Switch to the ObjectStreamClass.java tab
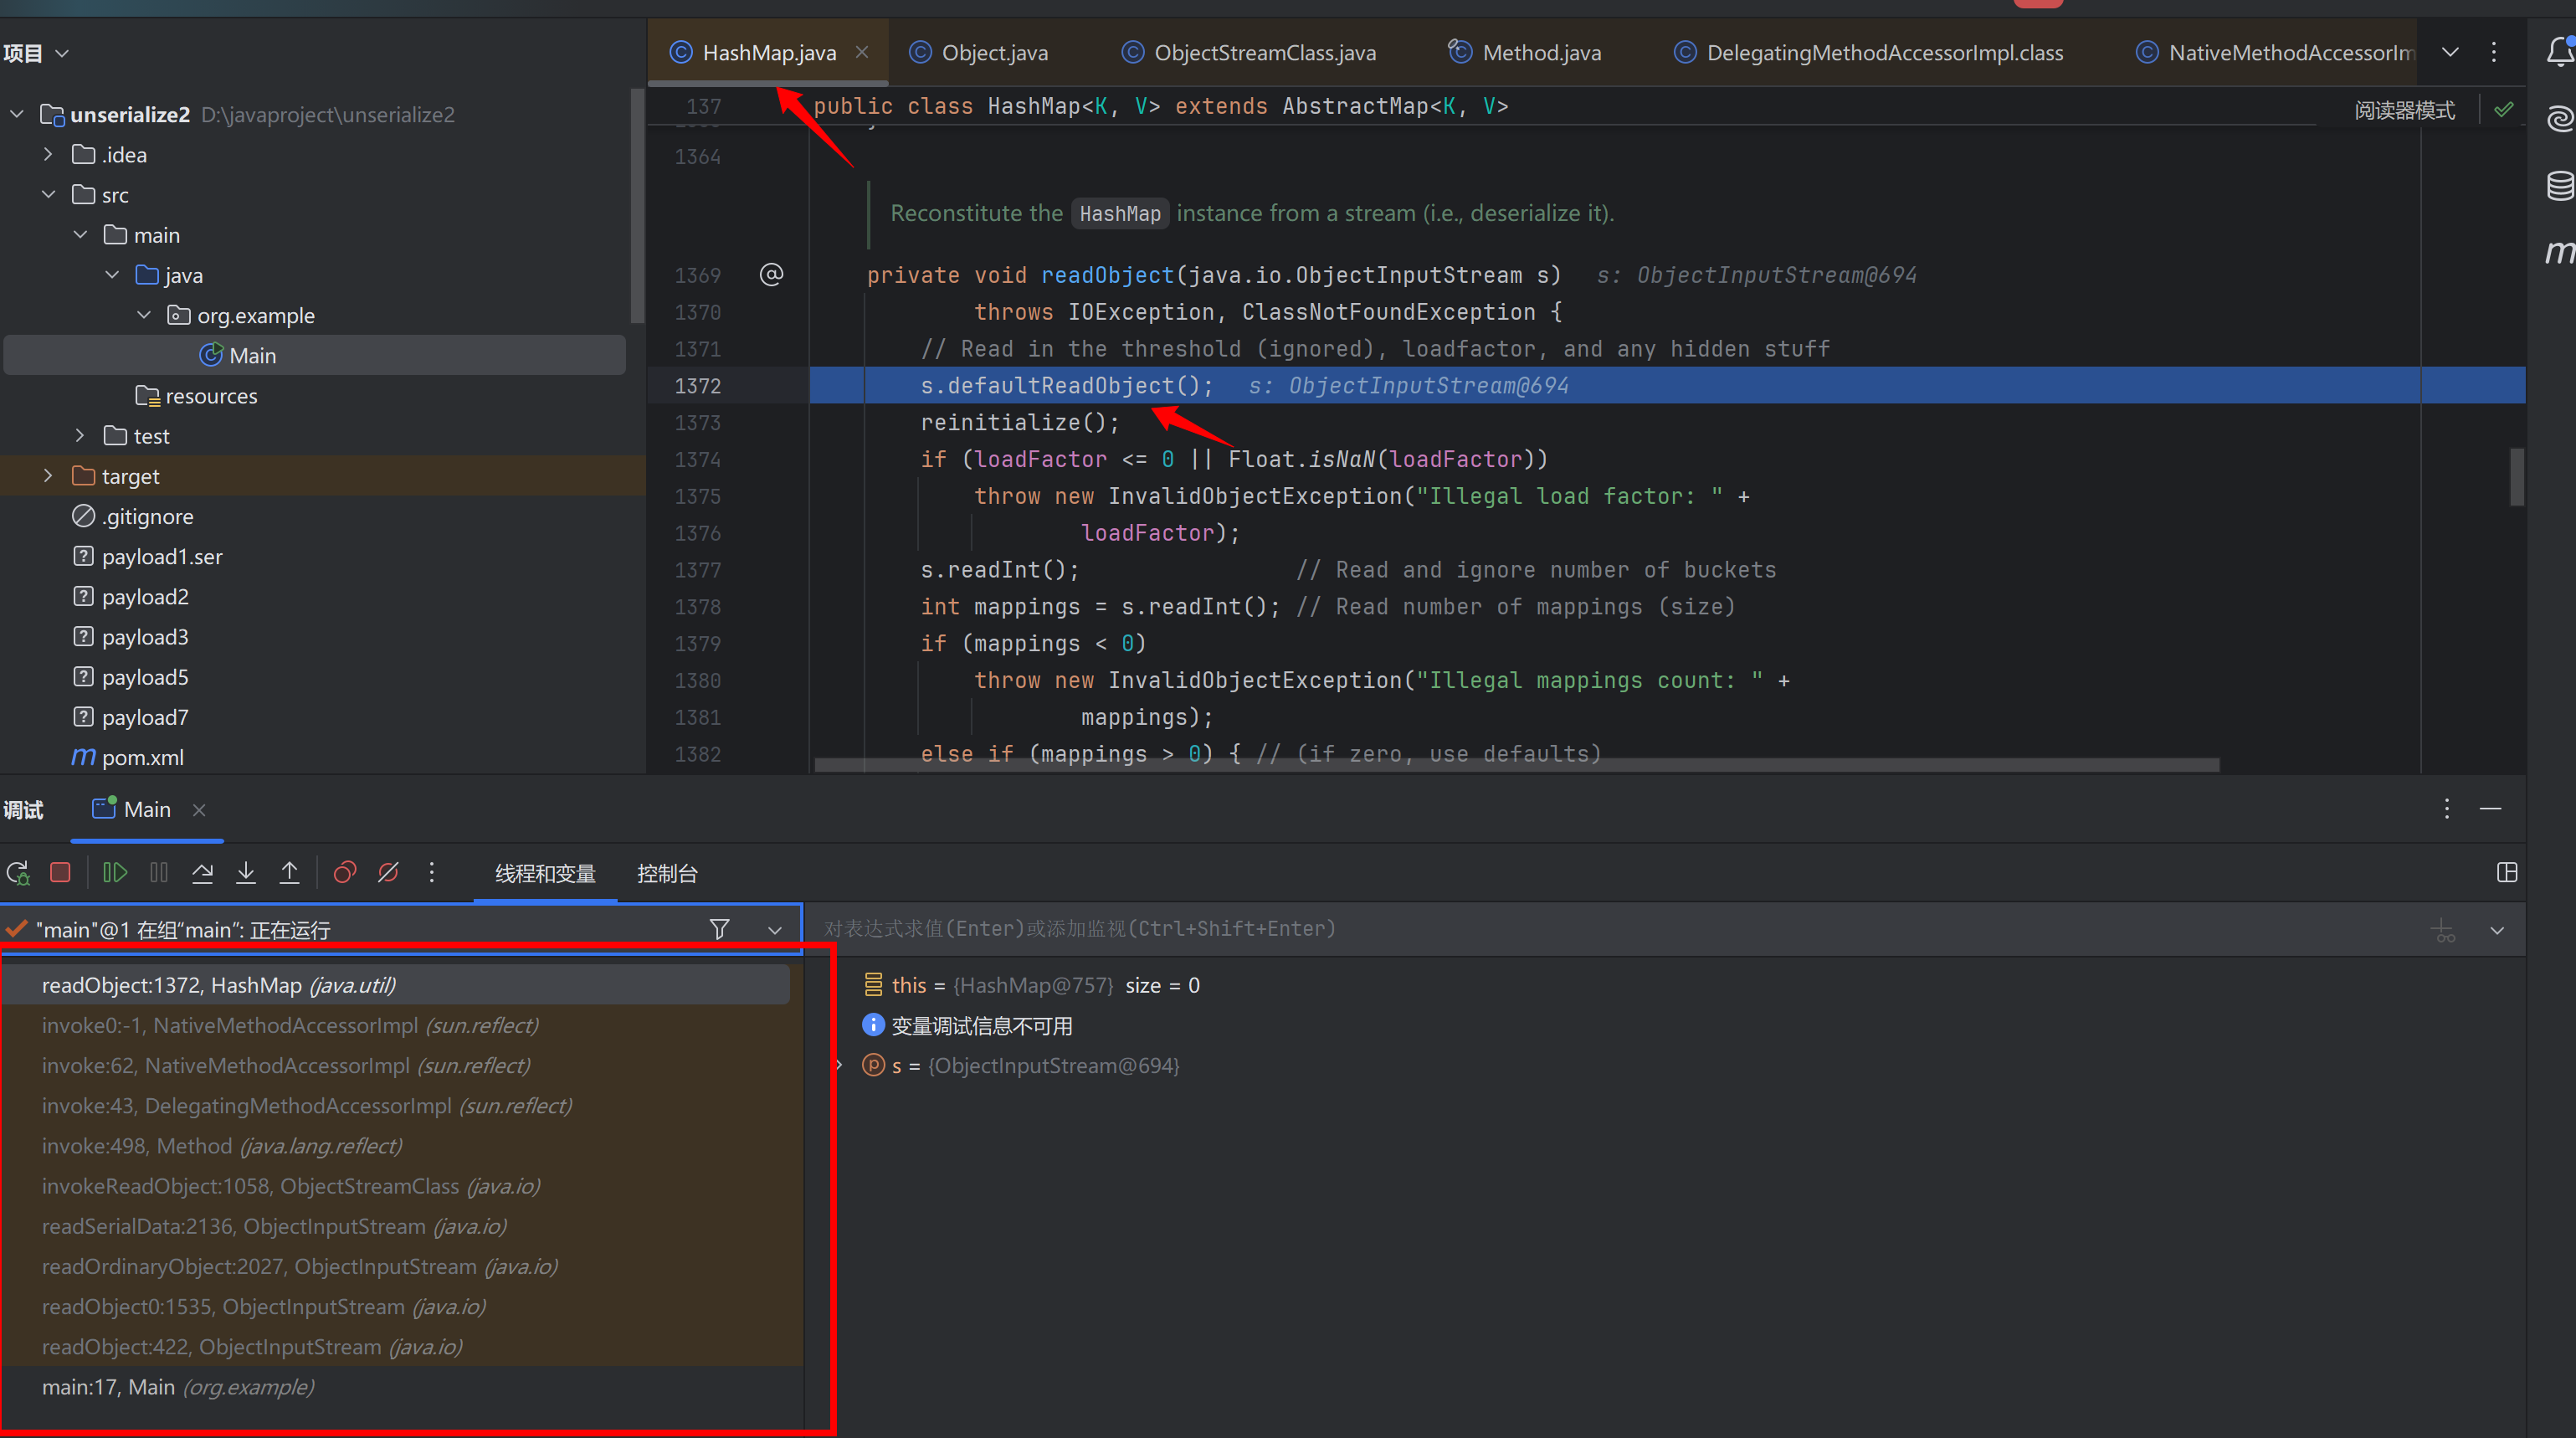Image resolution: width=2576 pixels, height=1438 pixels. (x=1264, y=53)
